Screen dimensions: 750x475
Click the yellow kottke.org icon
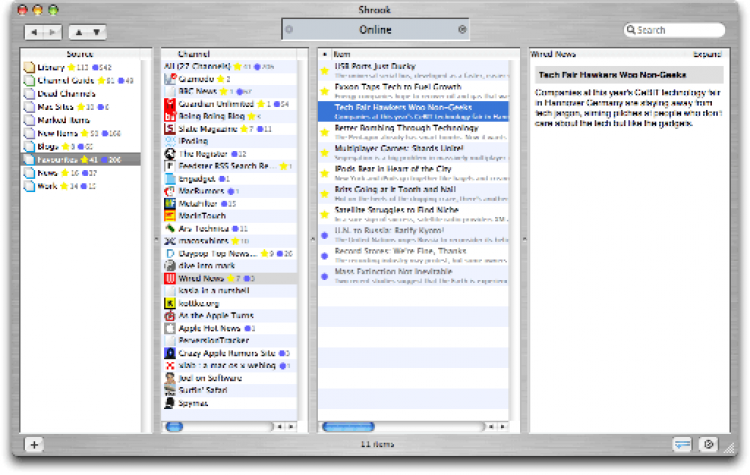pyautogui.click(x=170, y=303)
